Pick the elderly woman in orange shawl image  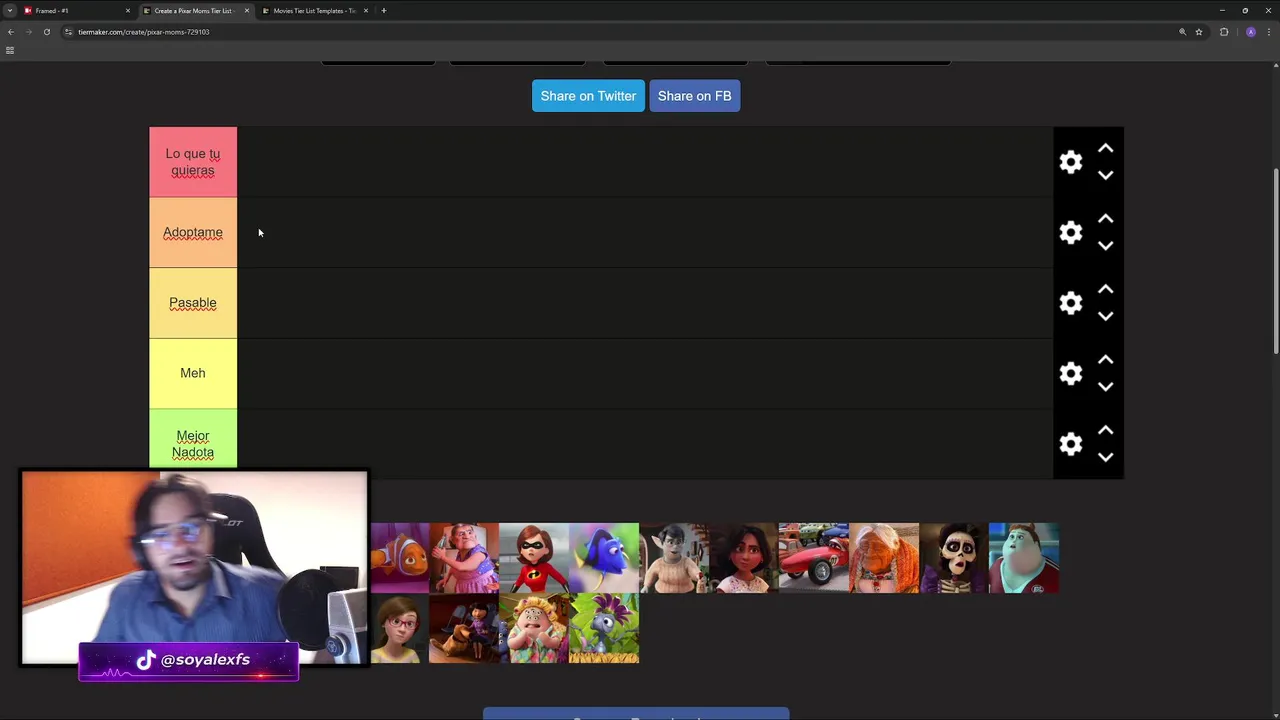(884, 558)
